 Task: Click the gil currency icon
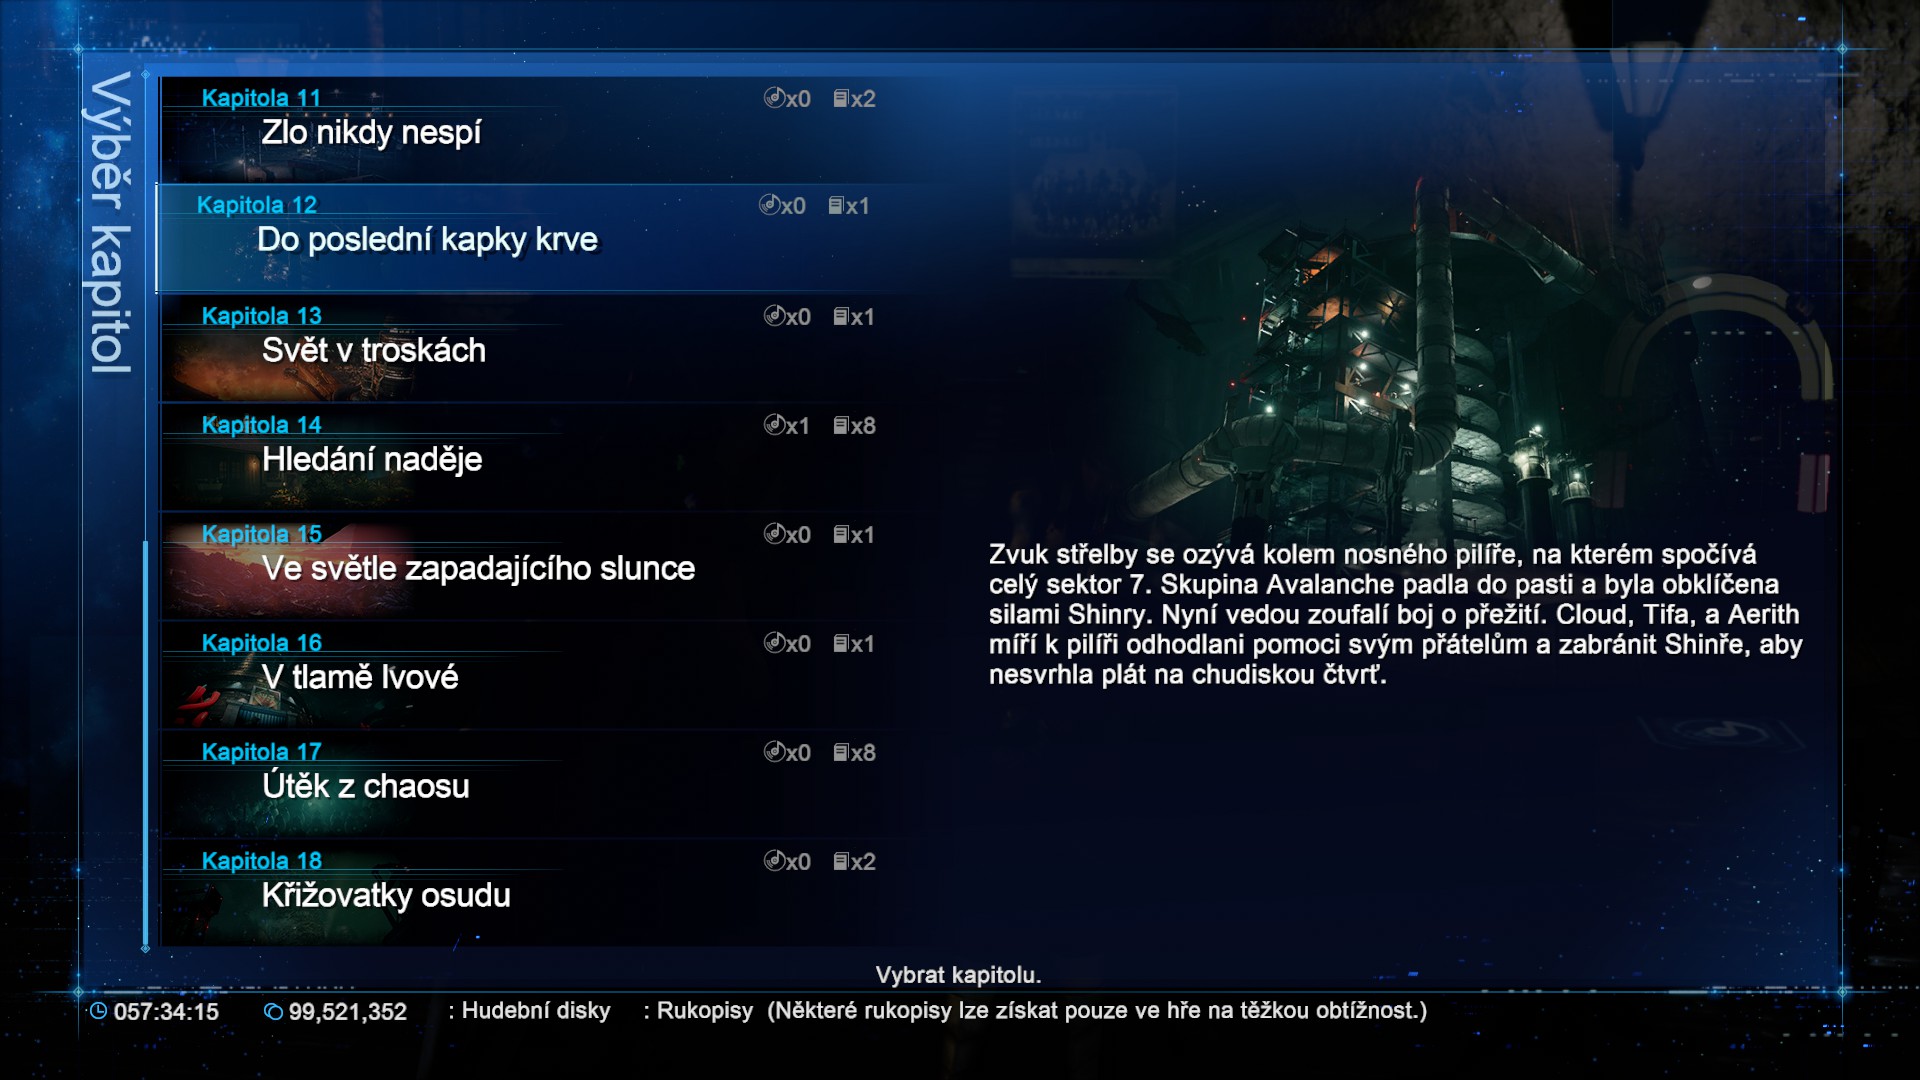pos(273,1011)
